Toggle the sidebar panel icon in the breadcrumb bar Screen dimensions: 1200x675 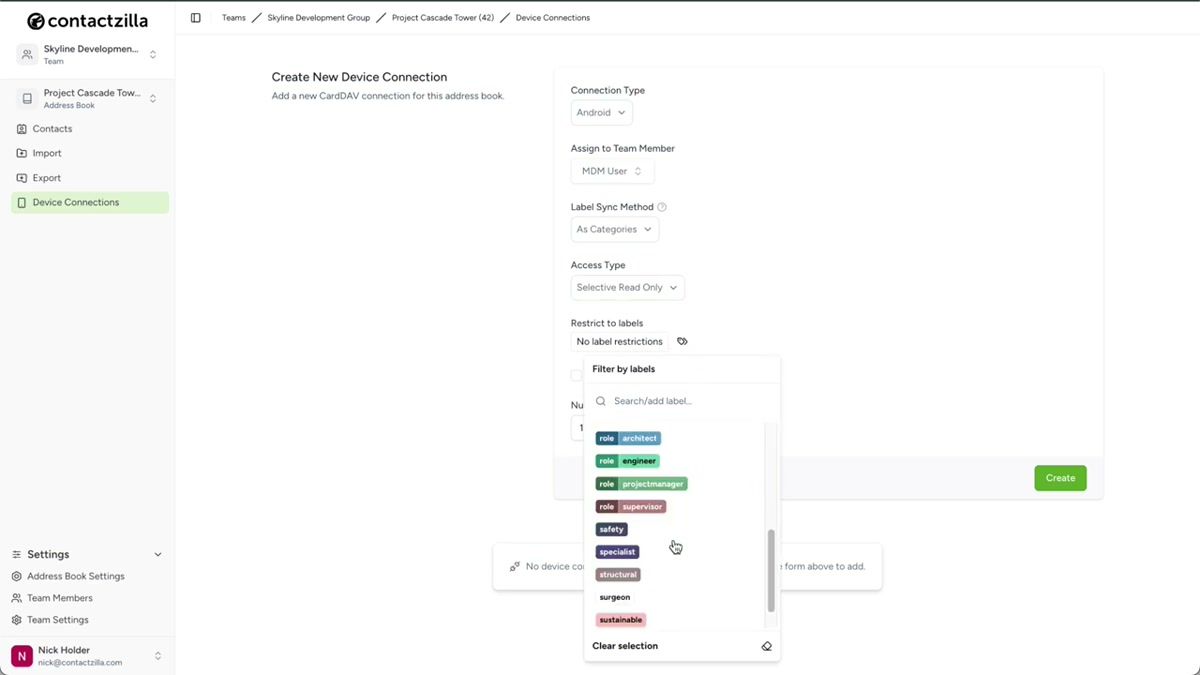(x=196, y=17)
